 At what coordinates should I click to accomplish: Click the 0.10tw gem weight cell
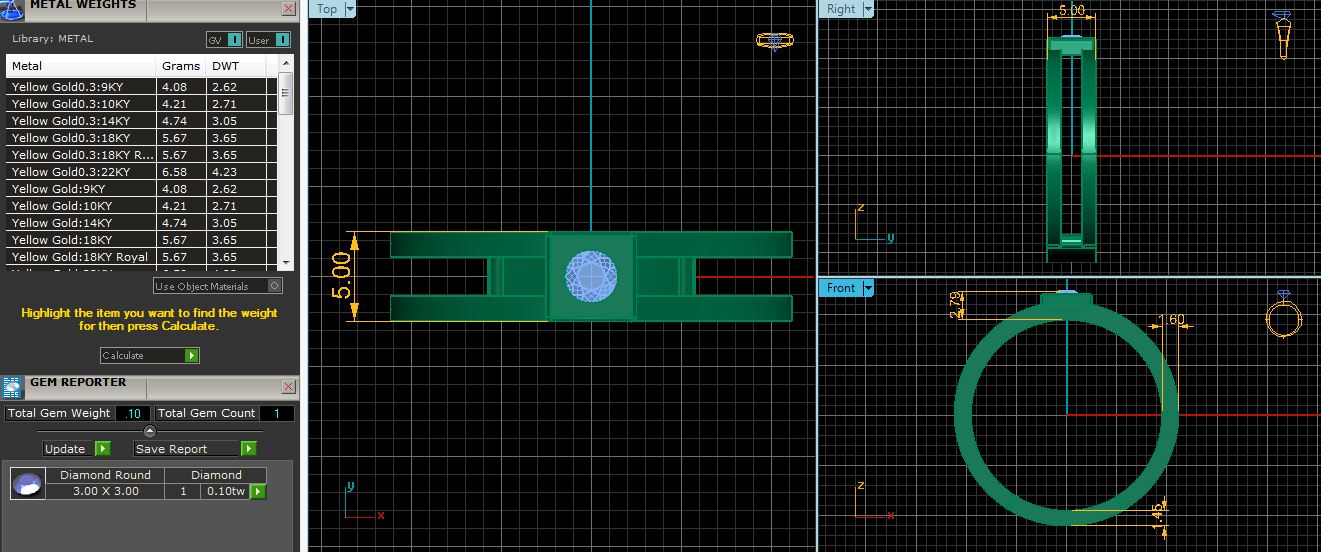pos(224,491)
